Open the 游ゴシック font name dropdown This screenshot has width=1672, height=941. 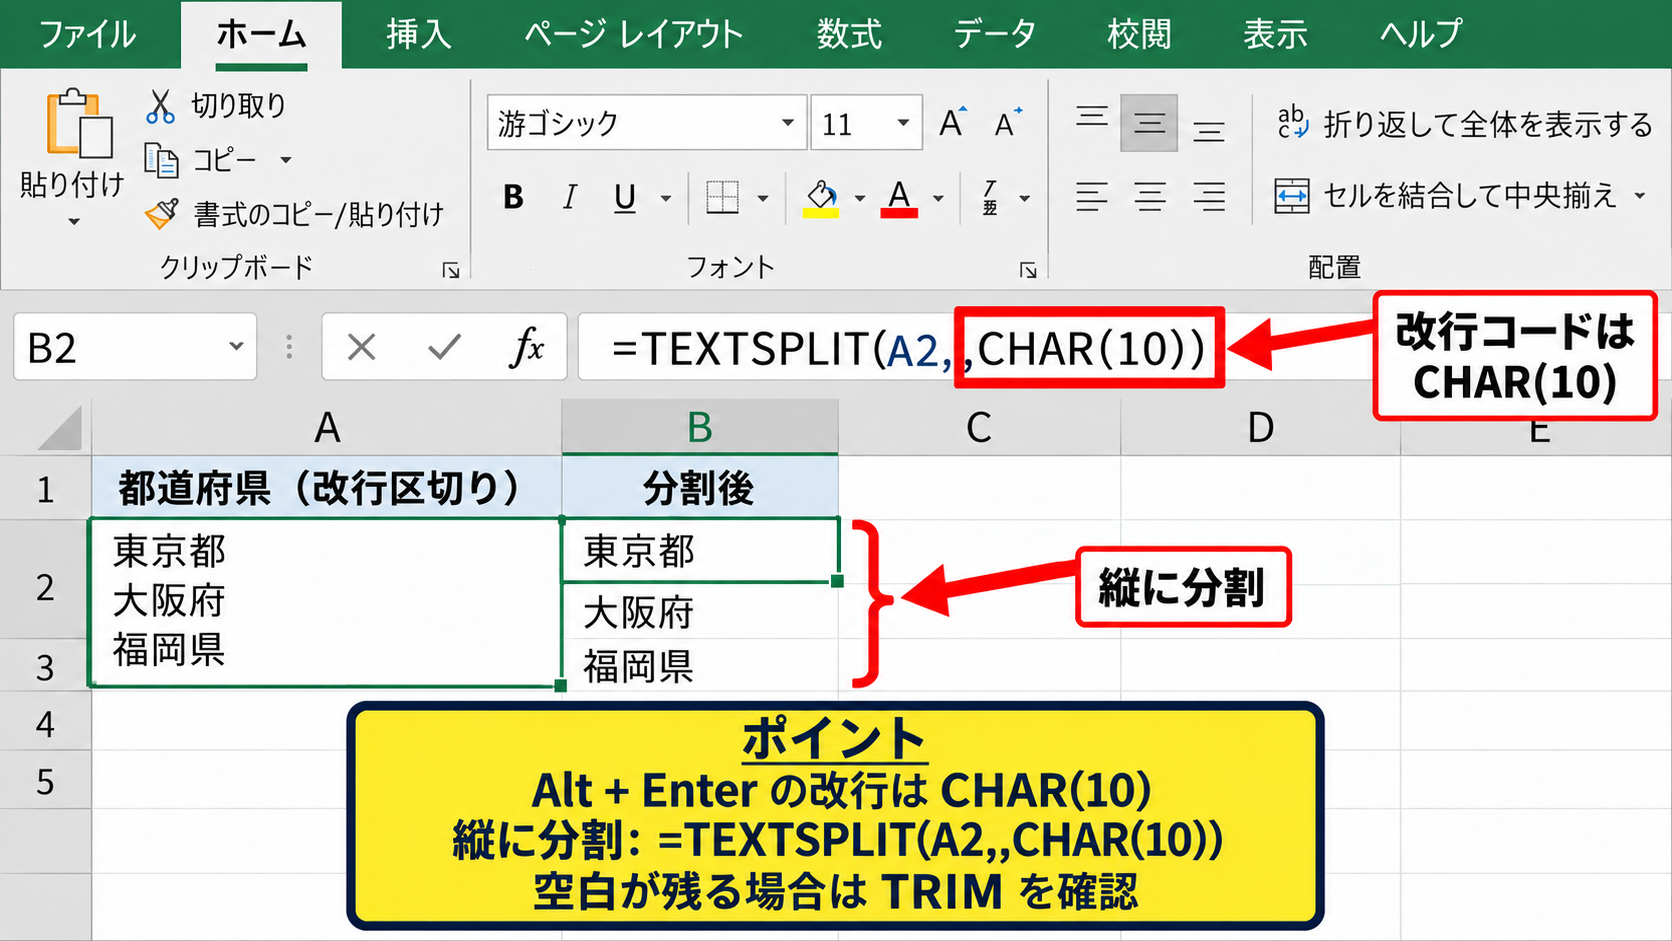[788, 123]
